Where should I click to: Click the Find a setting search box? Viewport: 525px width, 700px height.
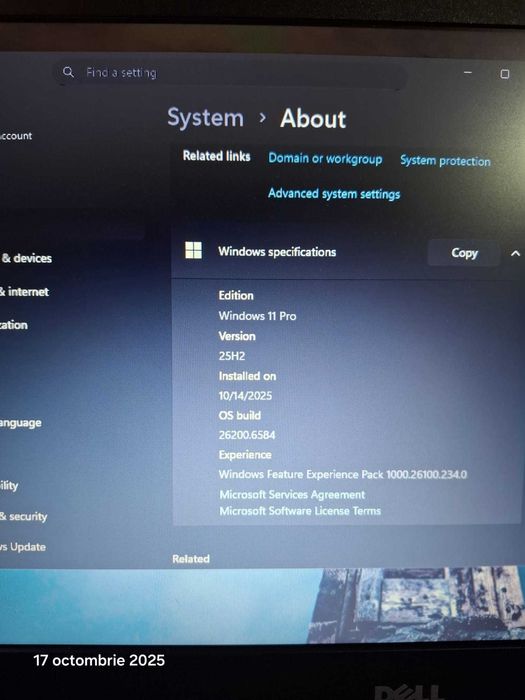230,73
